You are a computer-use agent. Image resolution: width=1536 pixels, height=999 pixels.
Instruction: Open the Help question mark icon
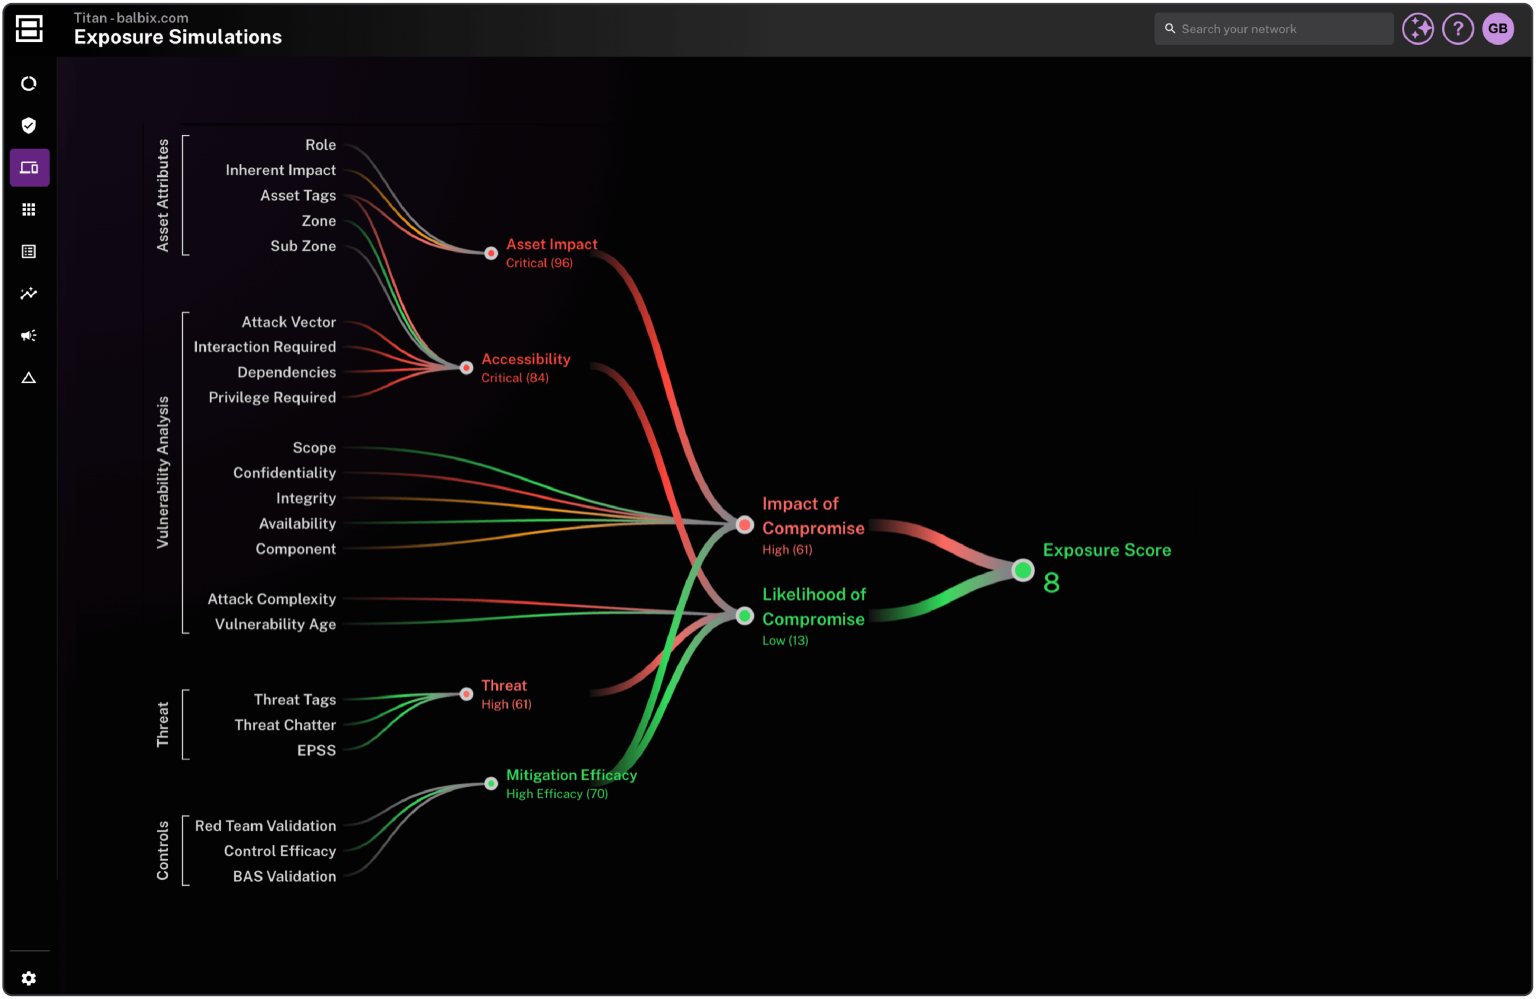click(1458, 28)
